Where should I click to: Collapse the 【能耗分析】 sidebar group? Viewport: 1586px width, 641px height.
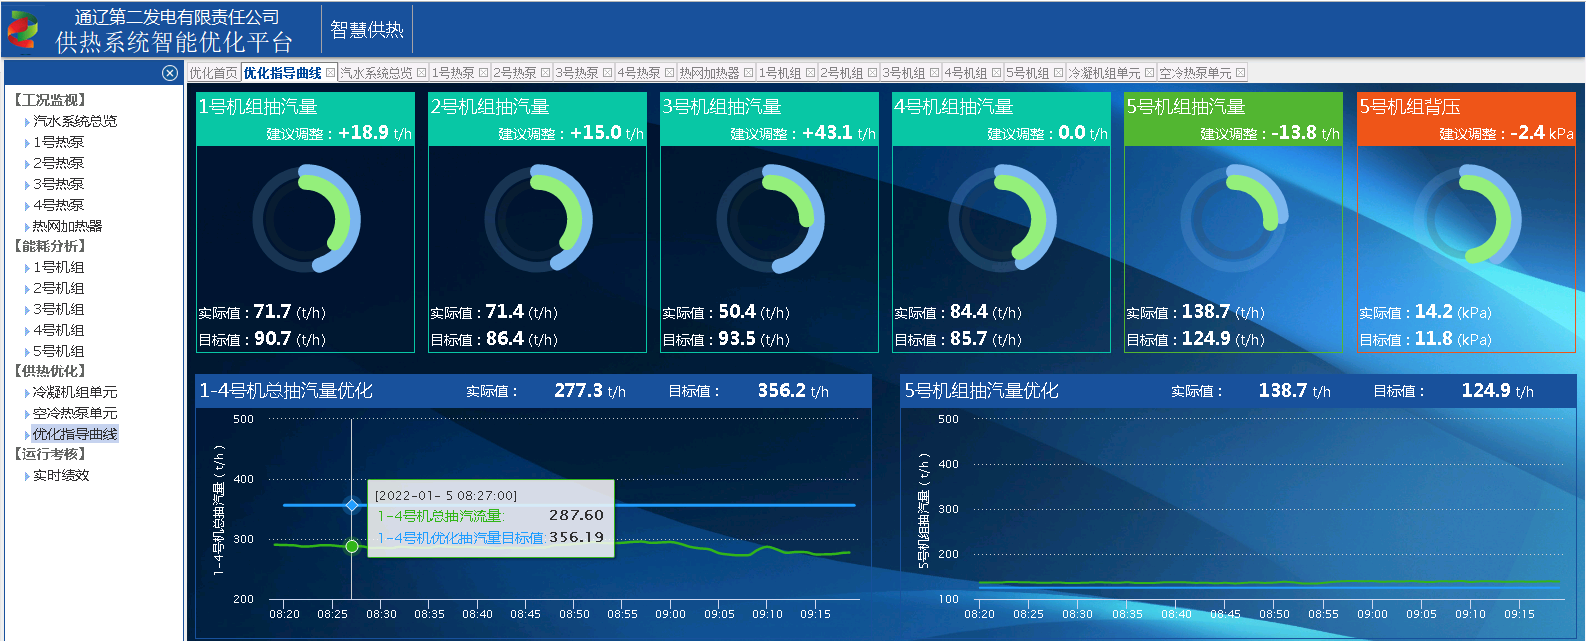pos(50,246)
